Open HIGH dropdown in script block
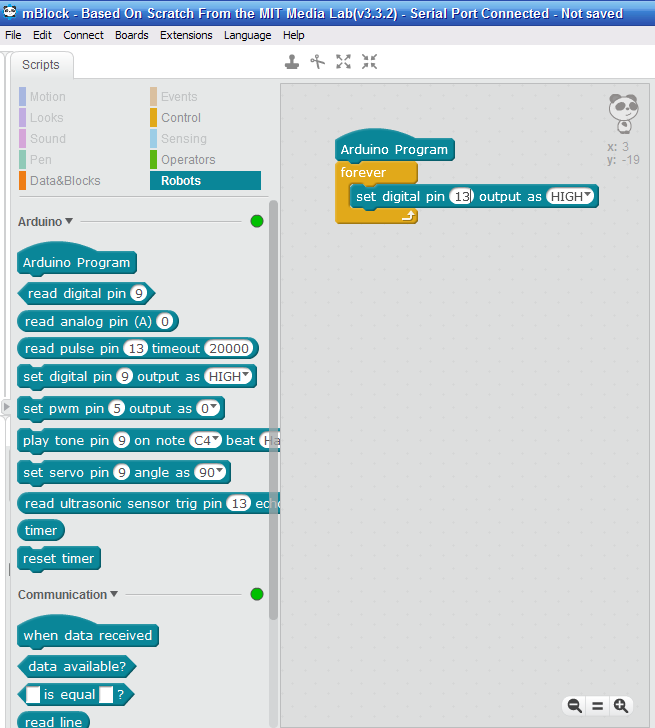The image size is (655, 728). tap(571, 196)
